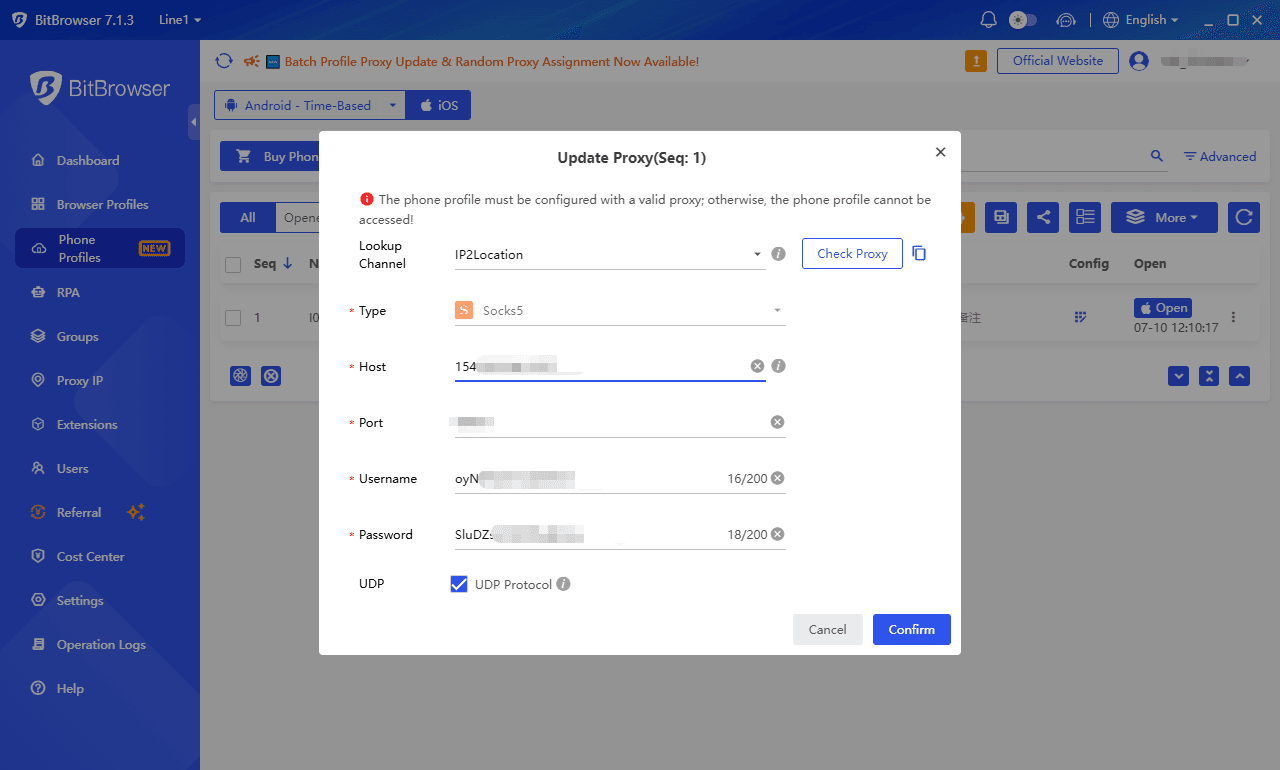1280x770 pixels.
Task: Tick the checkbox for row Seq 1
Action: click(233, 318)
